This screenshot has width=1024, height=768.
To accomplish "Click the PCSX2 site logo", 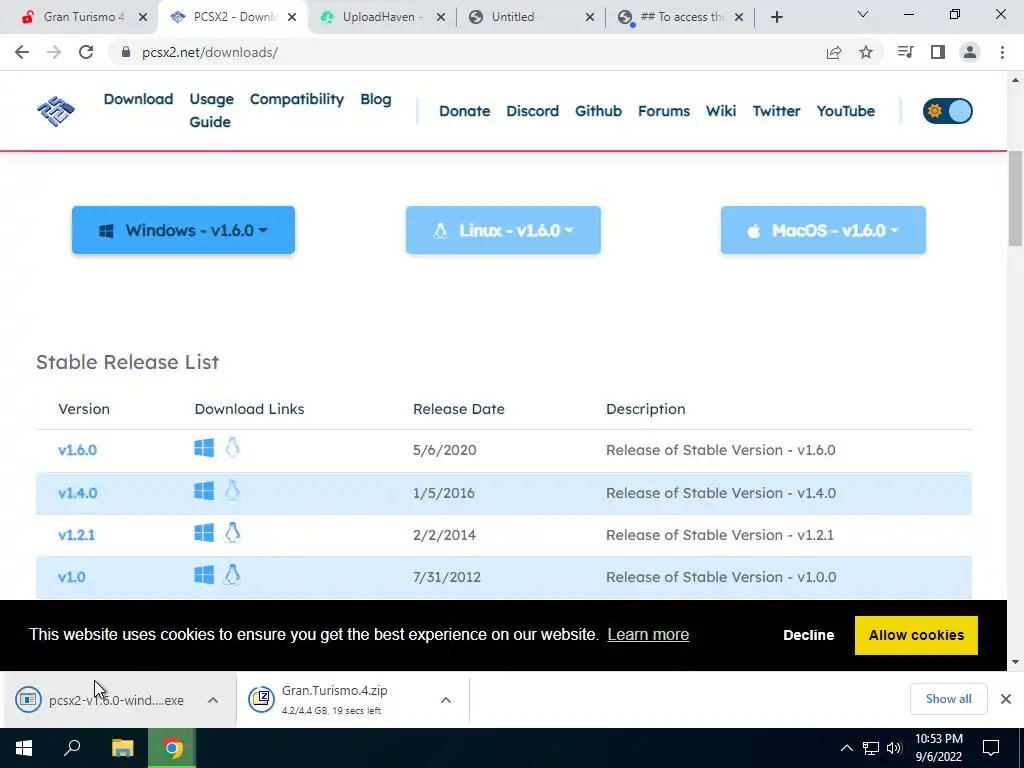I will [56, 111].
